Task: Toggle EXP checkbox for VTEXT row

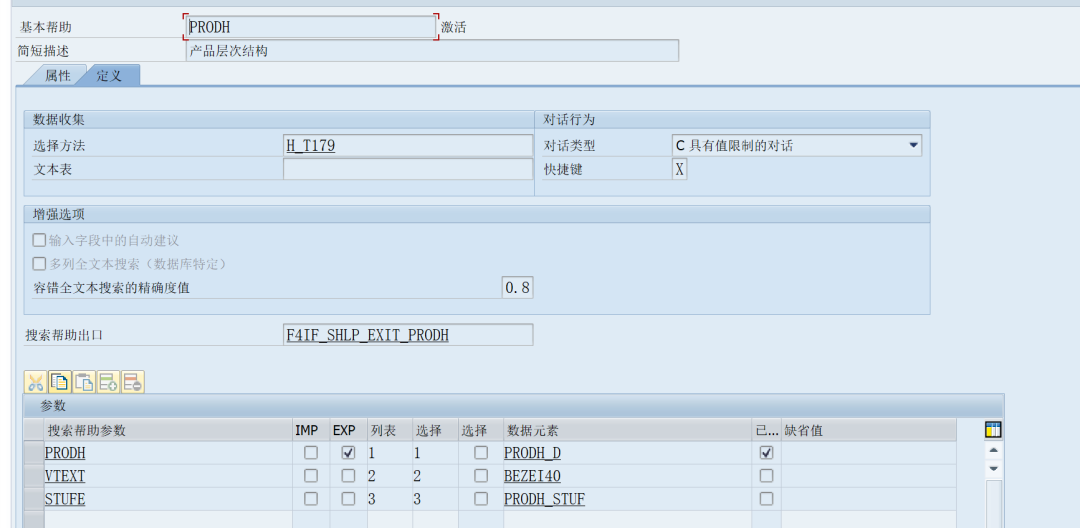Action: point(349,476)
